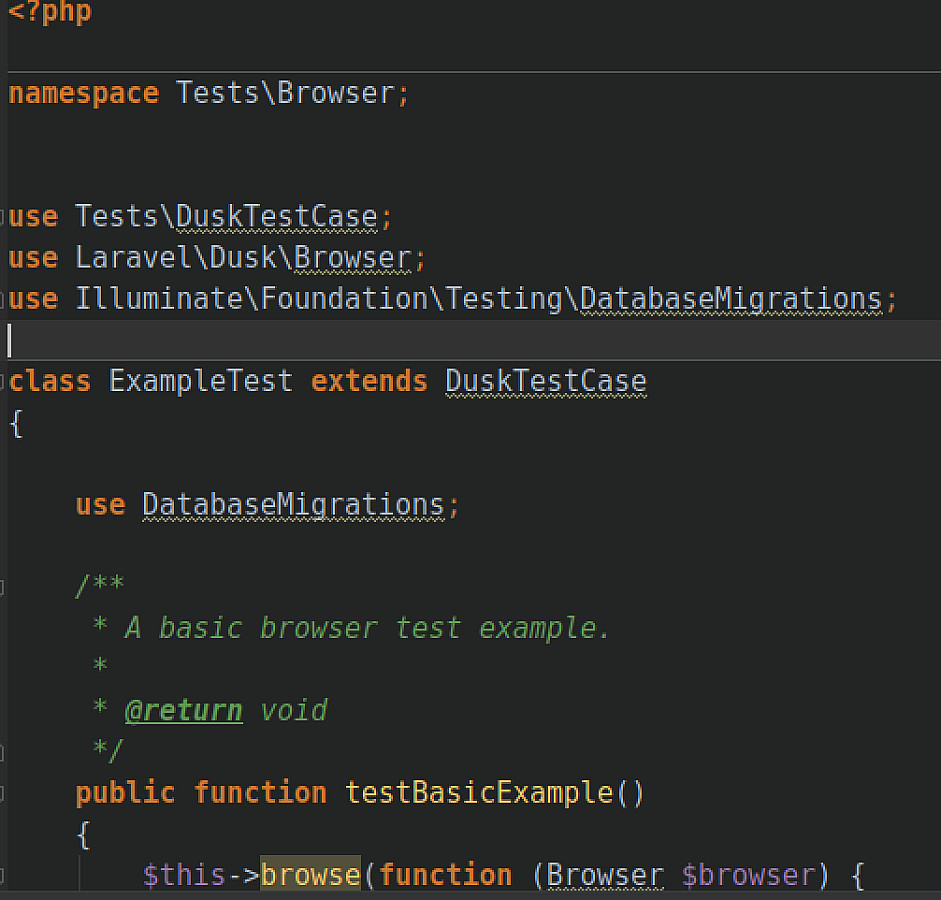Place the caret on the $this keyword
The height and width of the screenshot is (900, 941).
[x=184, y=875]
